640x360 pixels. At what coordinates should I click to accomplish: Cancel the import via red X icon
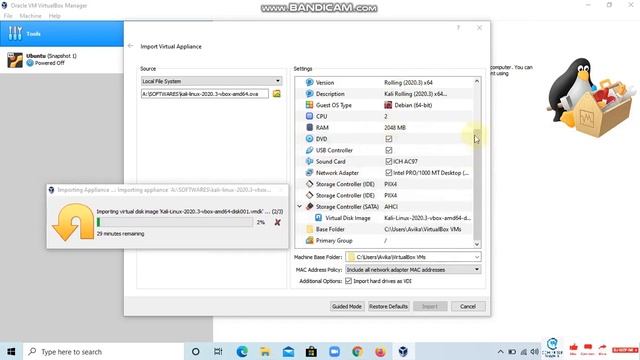(278, 222)
